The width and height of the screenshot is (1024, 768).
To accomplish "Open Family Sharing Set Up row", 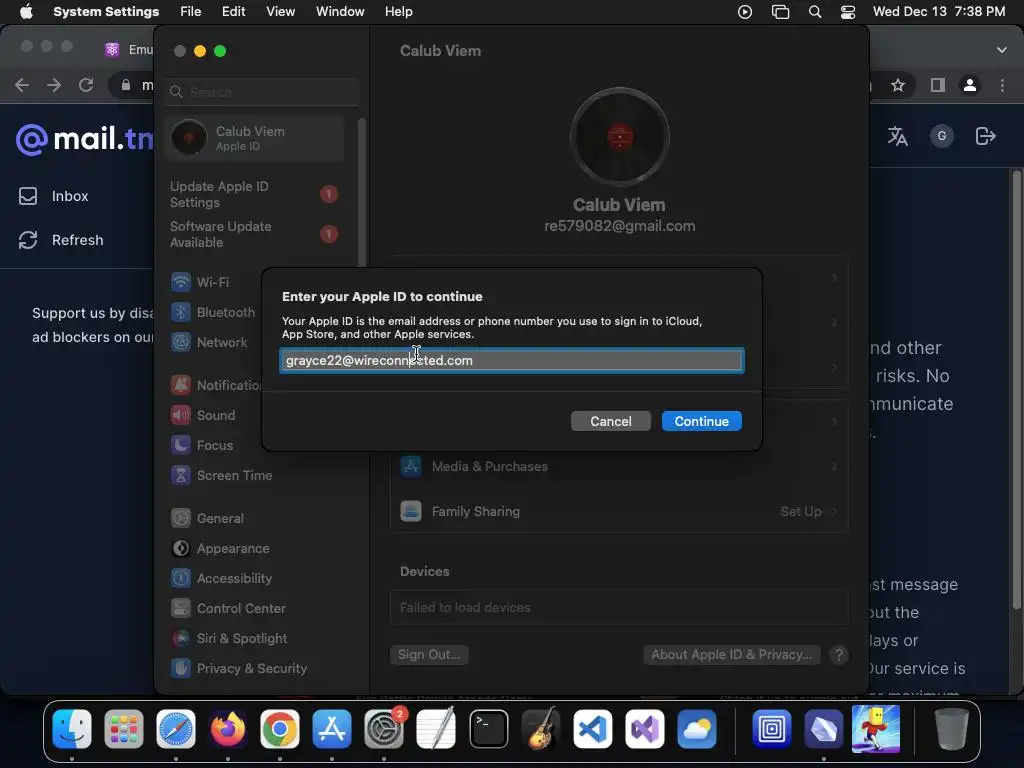I will coord(619,511).
